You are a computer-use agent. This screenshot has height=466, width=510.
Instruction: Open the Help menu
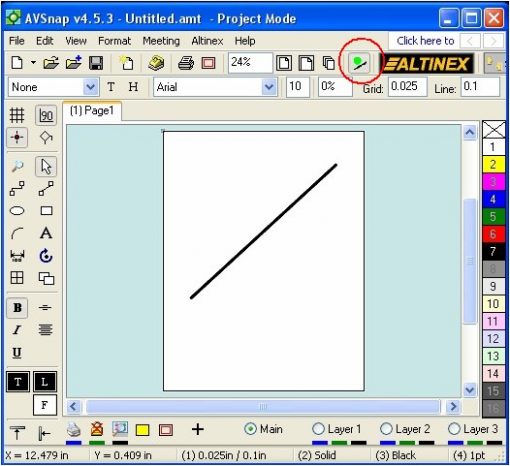245,41
